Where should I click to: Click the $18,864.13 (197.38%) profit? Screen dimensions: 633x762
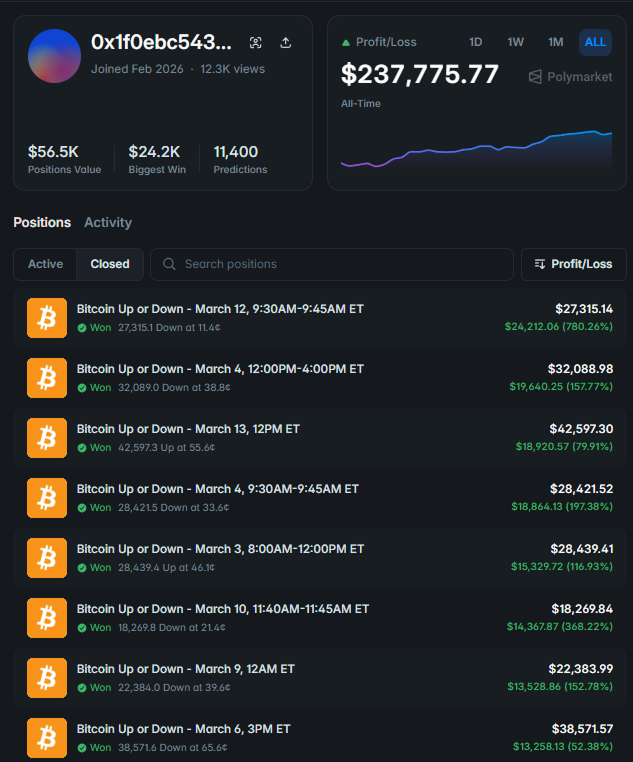tap(562, 506)
